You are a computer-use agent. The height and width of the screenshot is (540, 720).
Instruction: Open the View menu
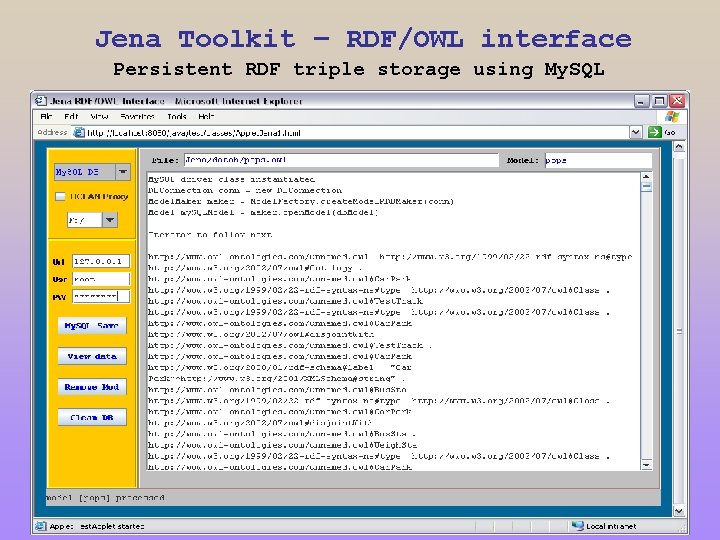(x=99, y=117)
